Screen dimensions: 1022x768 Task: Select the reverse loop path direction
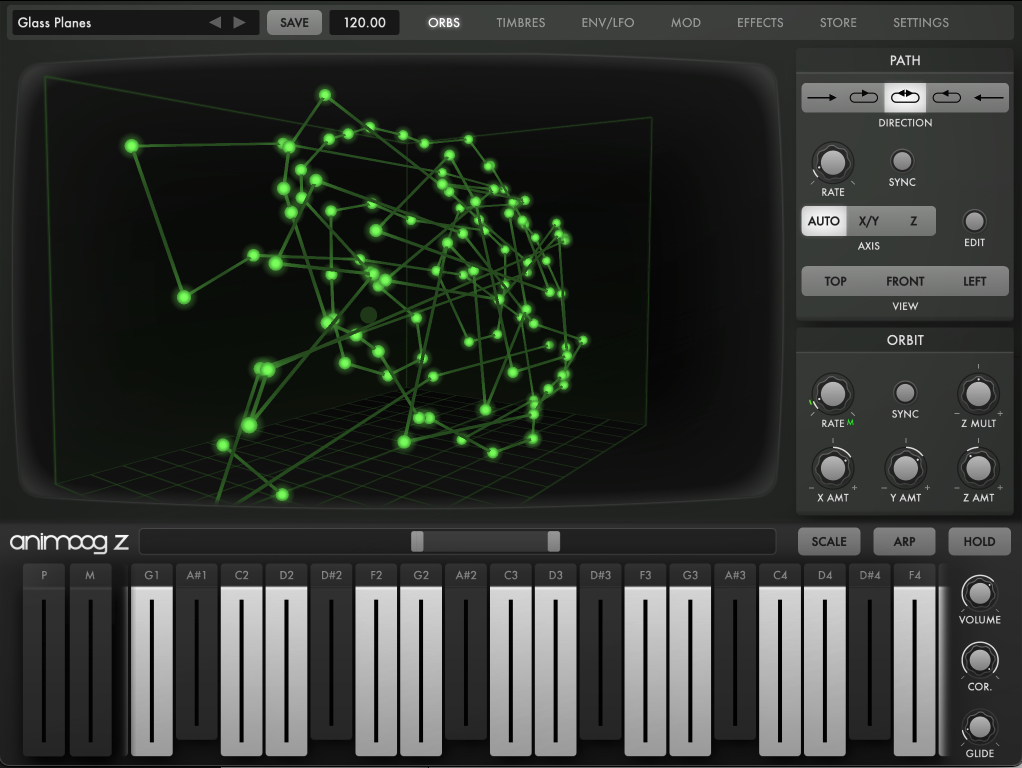[x=946, y=98]
